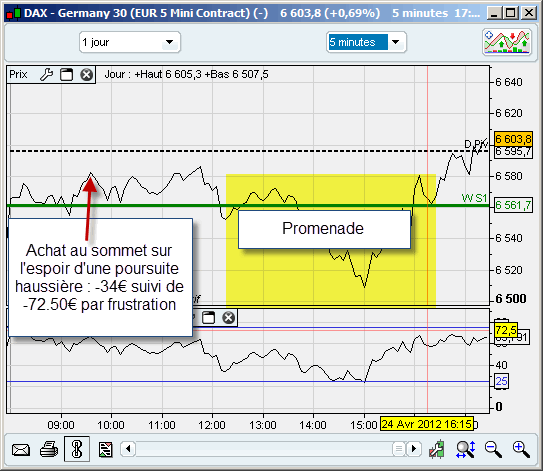This screenshot has width=543, height=471.
Task: Maximize the DAX chart window
Action: (510, 13)
